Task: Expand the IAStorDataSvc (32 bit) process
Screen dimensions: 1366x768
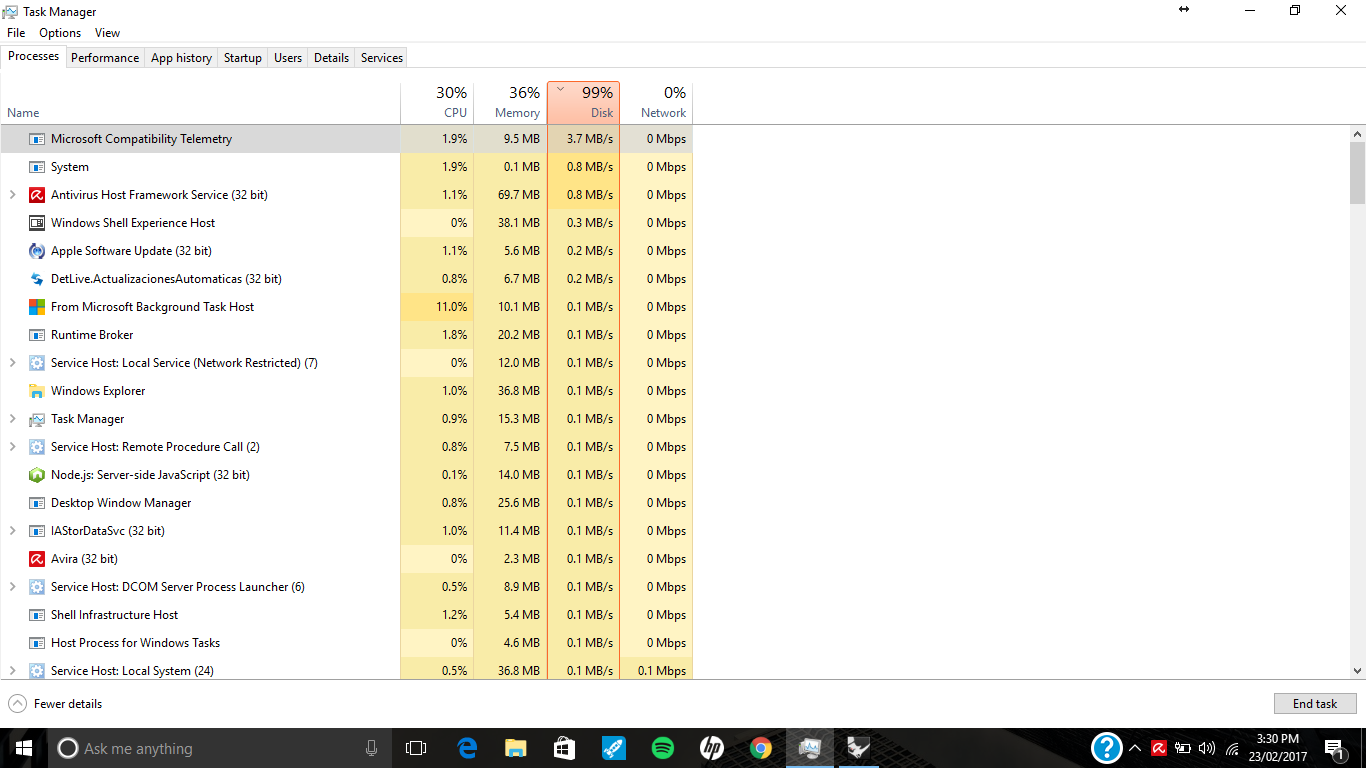Action: (x=12, y=531)
